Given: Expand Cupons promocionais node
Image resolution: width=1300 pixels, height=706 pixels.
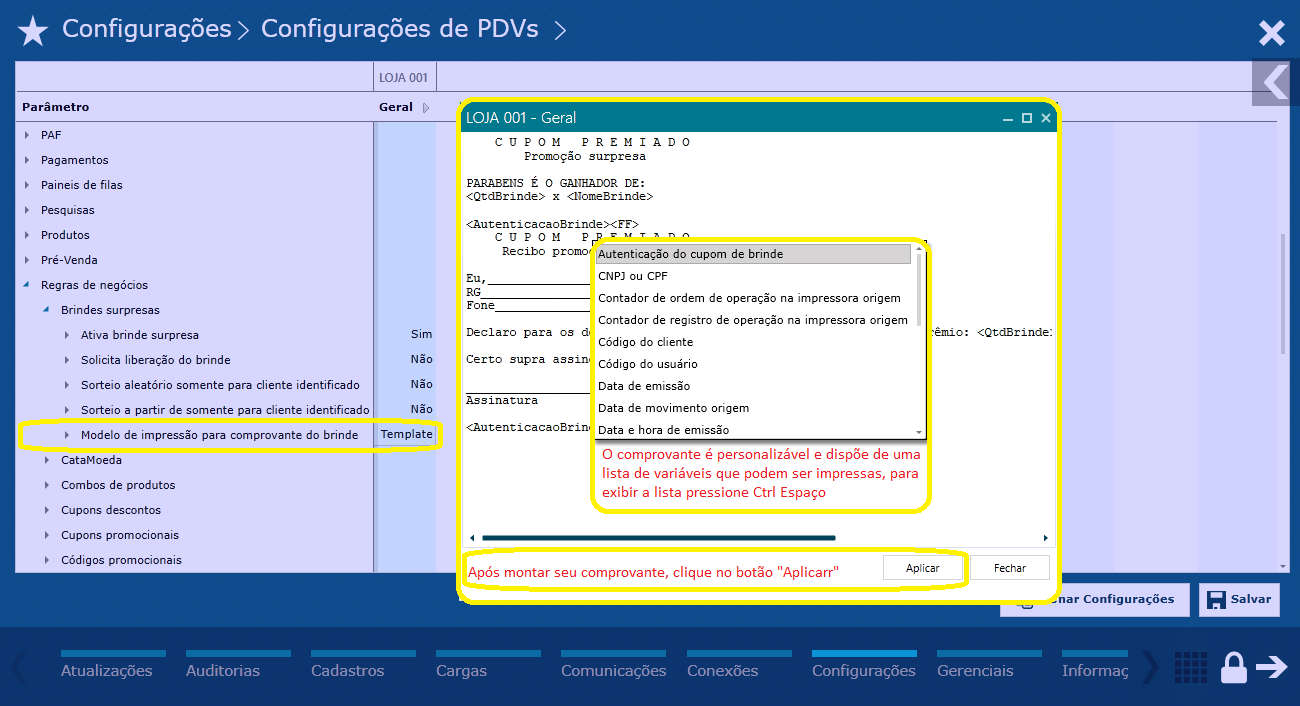Looking at the screenshot, I should (47, 535).
